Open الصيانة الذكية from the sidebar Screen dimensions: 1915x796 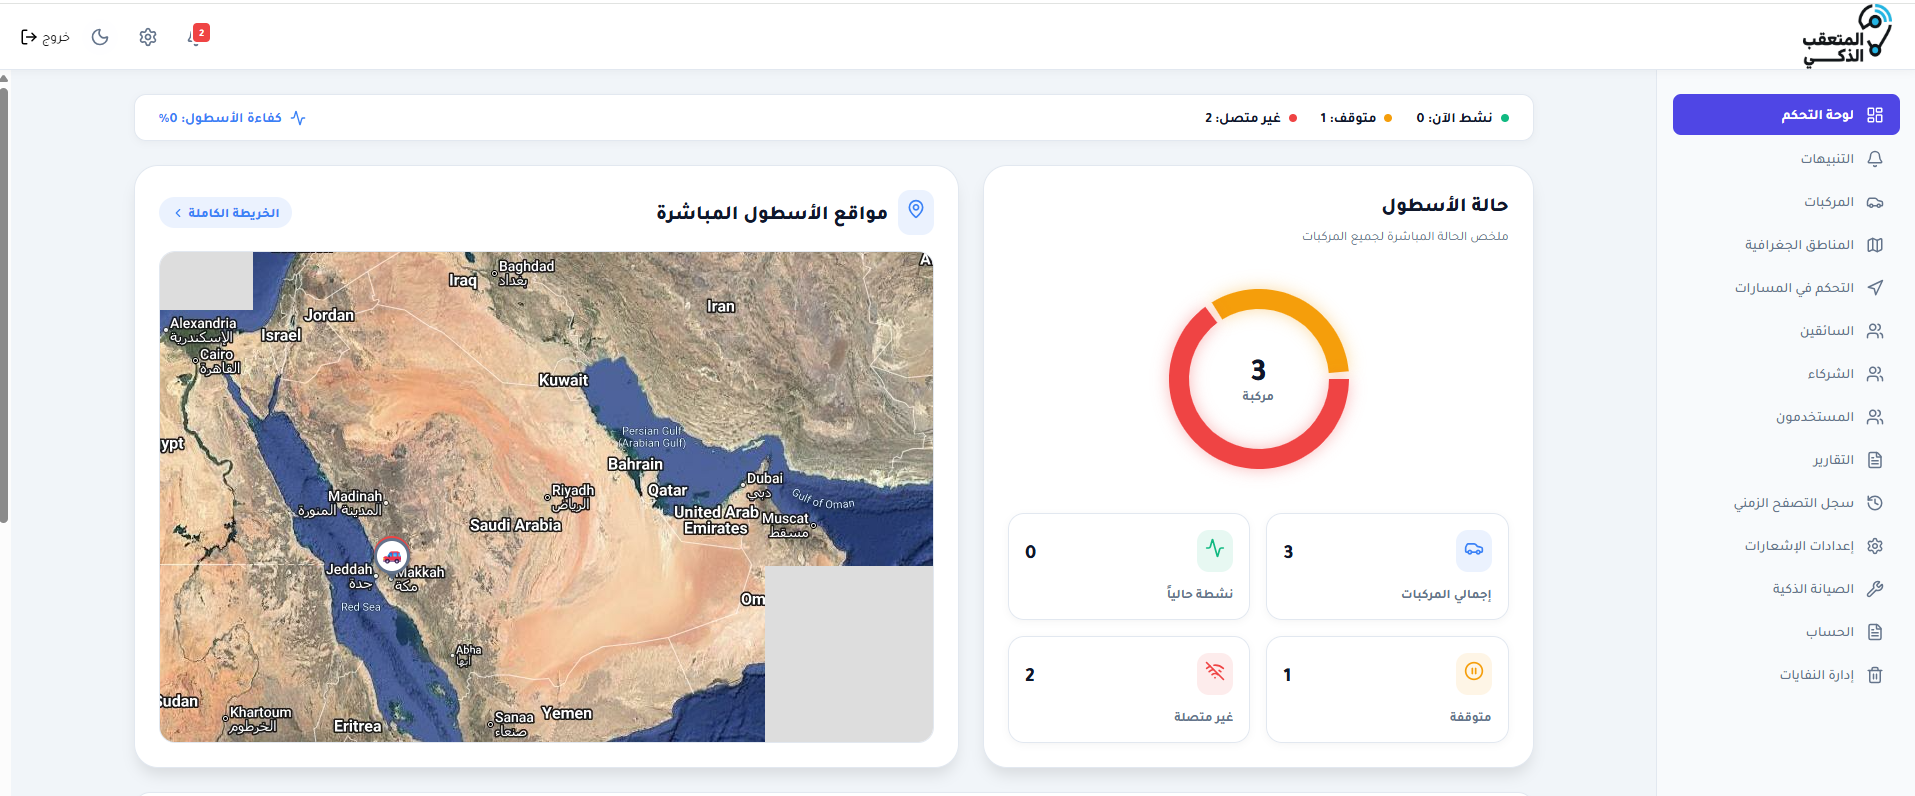[x=1786, y=589]
